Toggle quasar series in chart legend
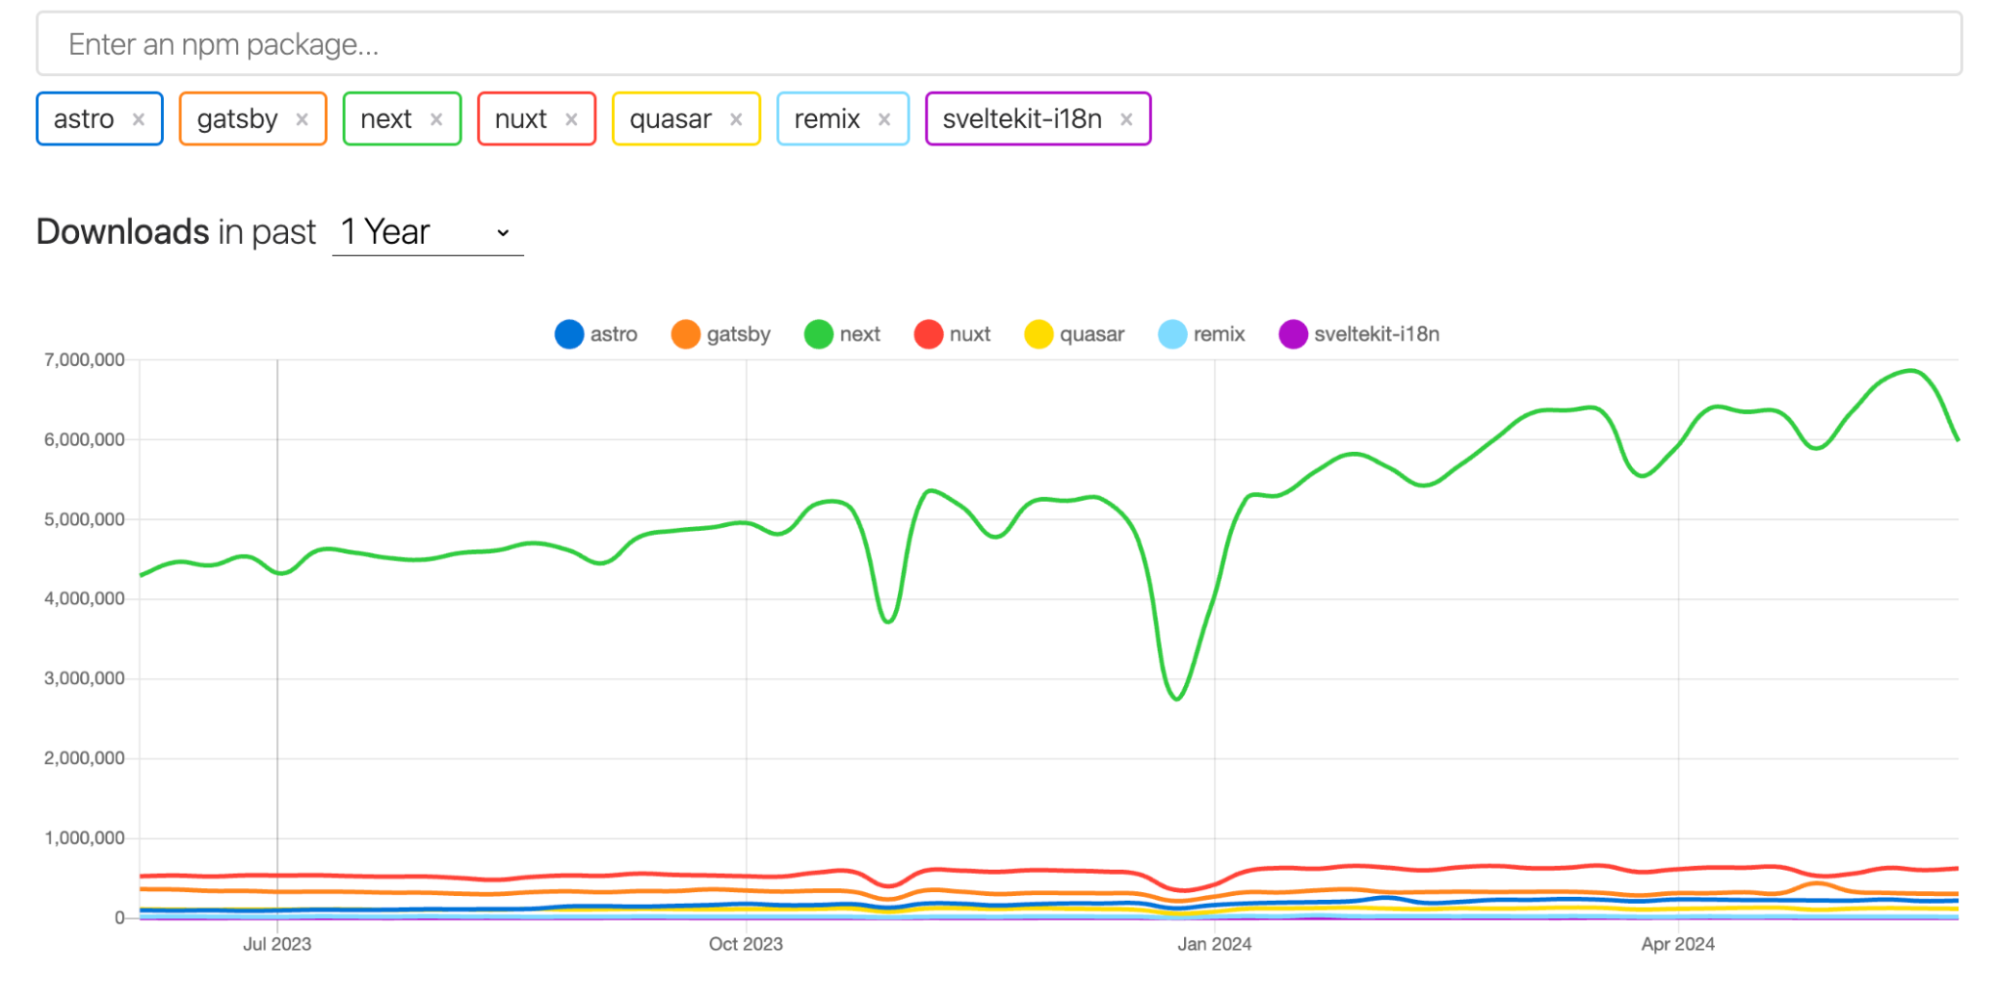 1074,334
